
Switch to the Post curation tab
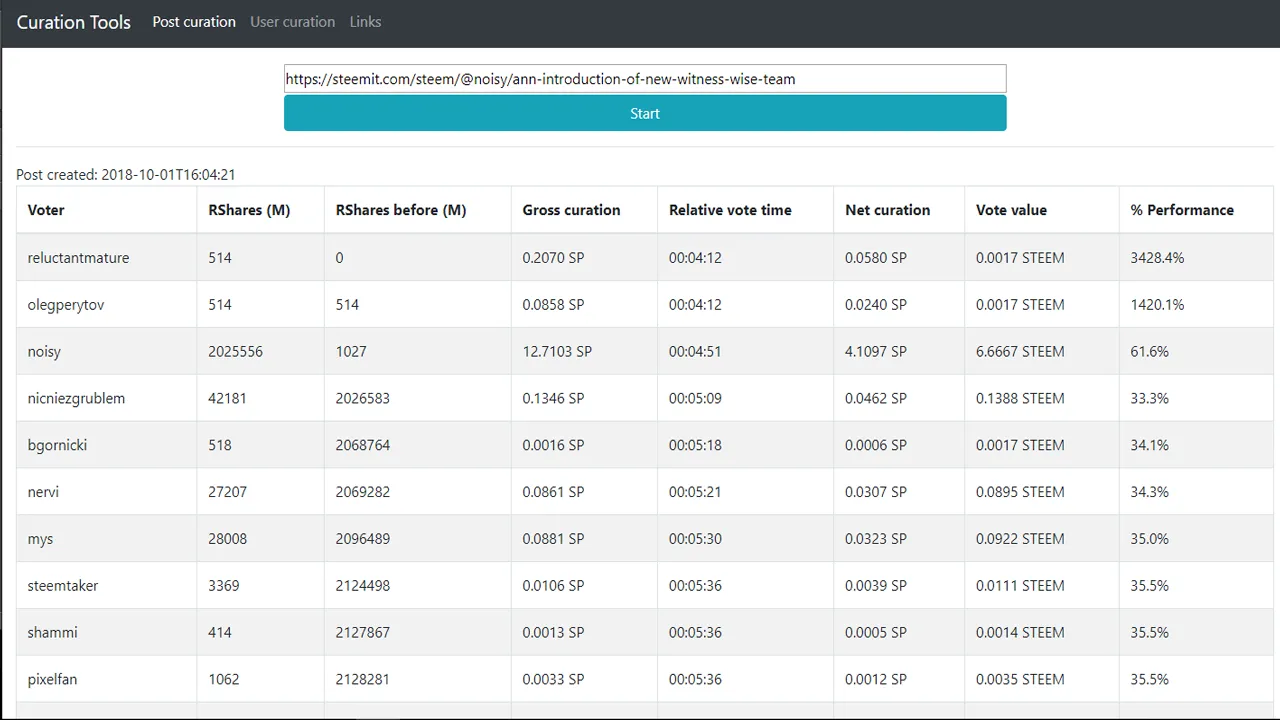pos(194,22)
